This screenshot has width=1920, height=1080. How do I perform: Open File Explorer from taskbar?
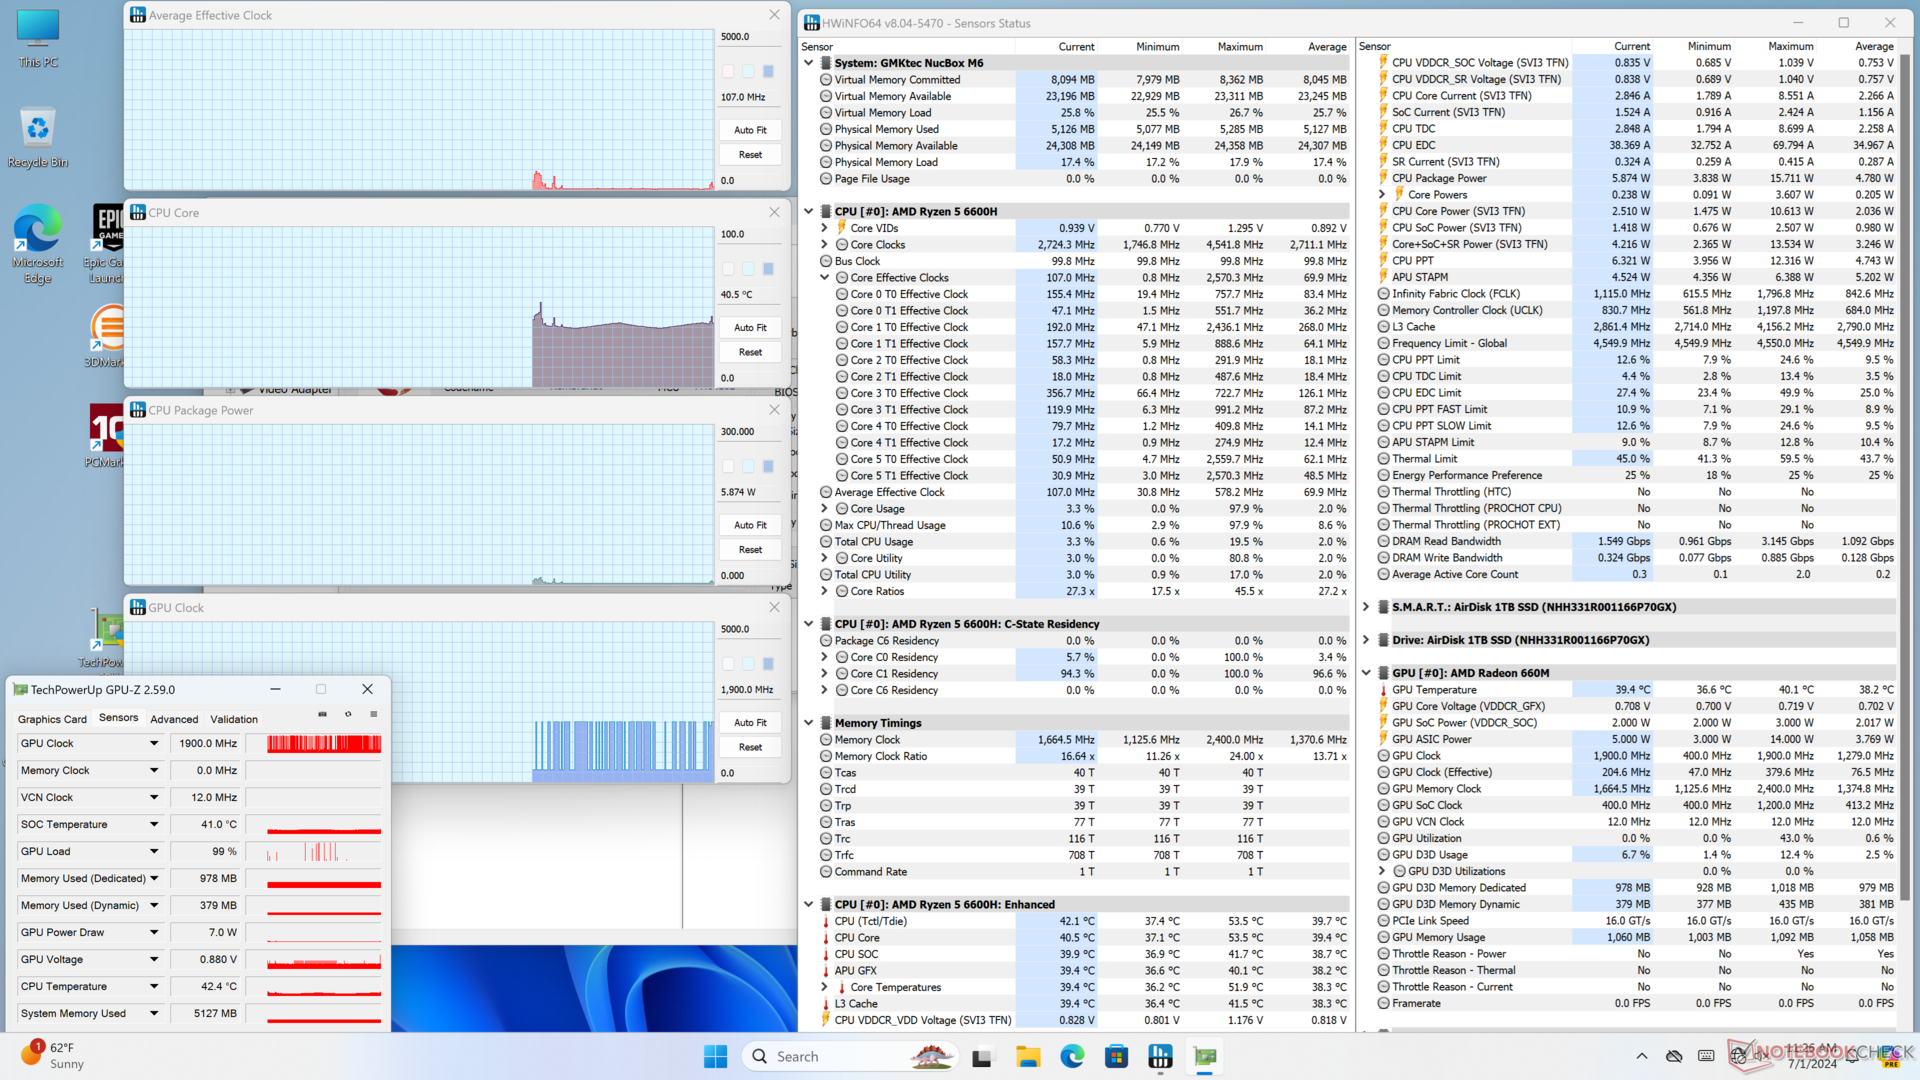pos(1028,1056)
